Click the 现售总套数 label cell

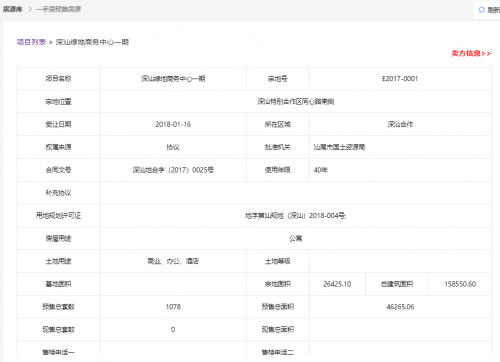(58, 329)
